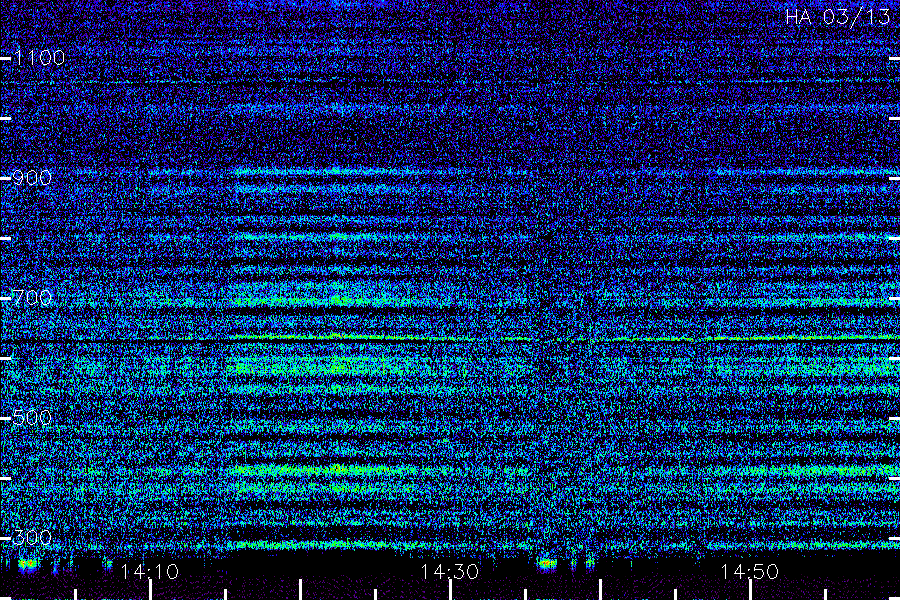Click the 300 frequency axis label
This screenshot has height=600, width=900.
(32, 537)
